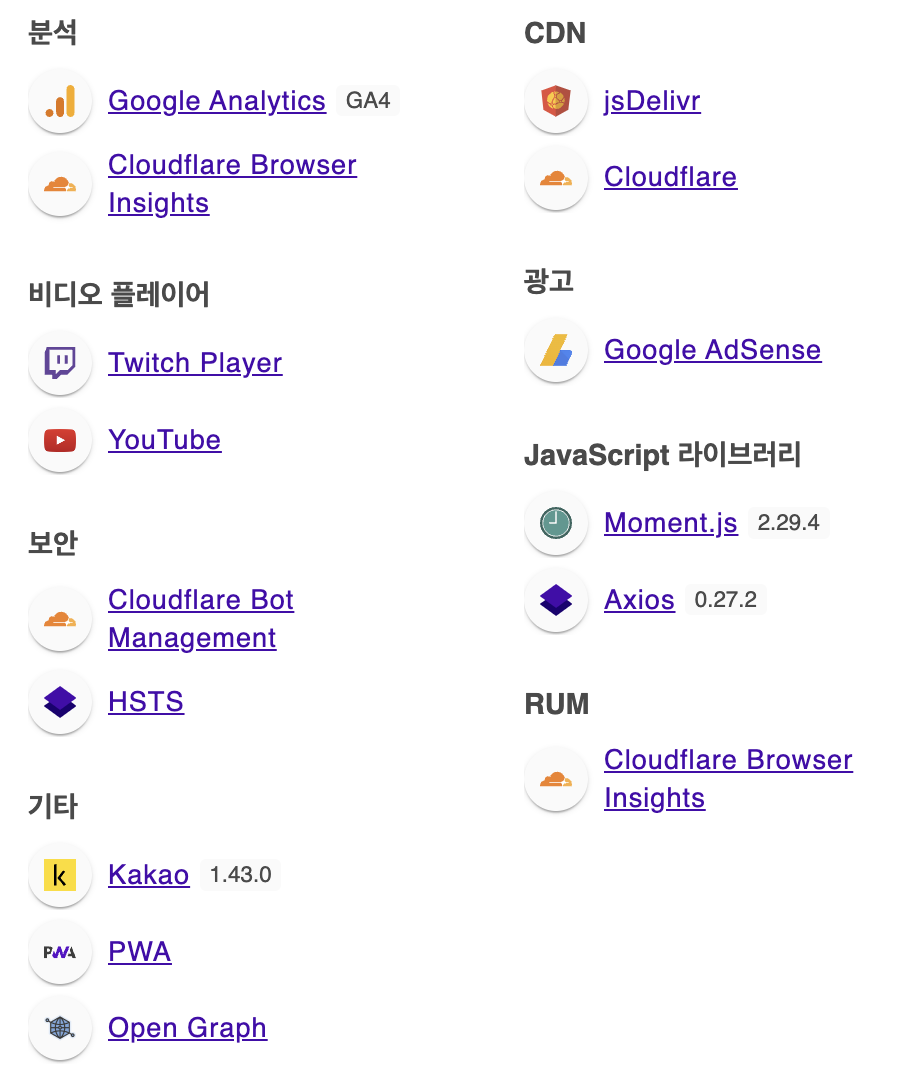Image resolution: width=914 pixels, height=1070 pixels.
Task: Click the Cloudflare Bot Management cloud icon
Action: 60,619
